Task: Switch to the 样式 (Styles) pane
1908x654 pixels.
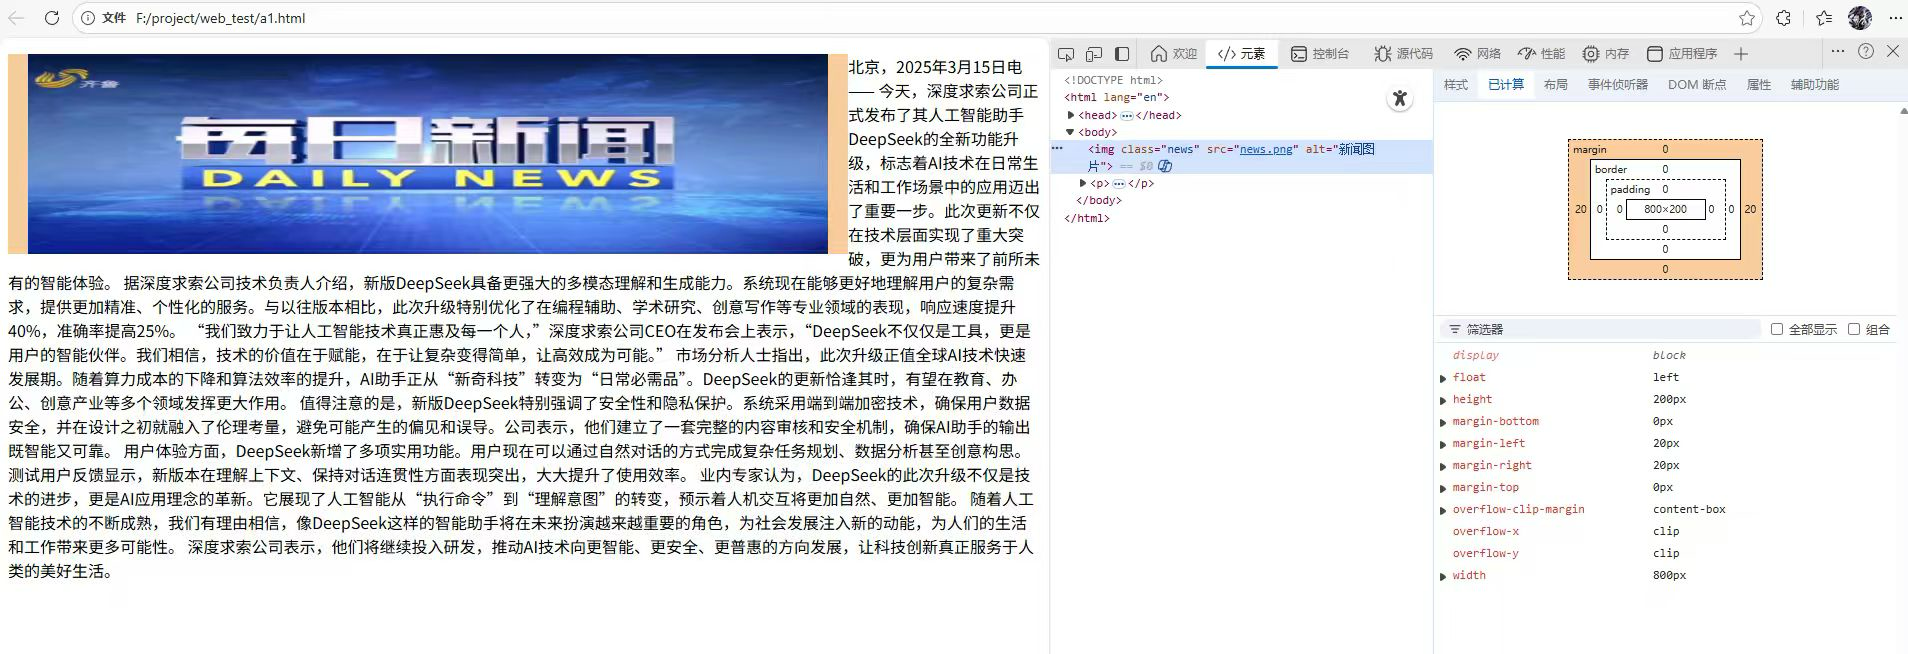Action: [1456, 85]
